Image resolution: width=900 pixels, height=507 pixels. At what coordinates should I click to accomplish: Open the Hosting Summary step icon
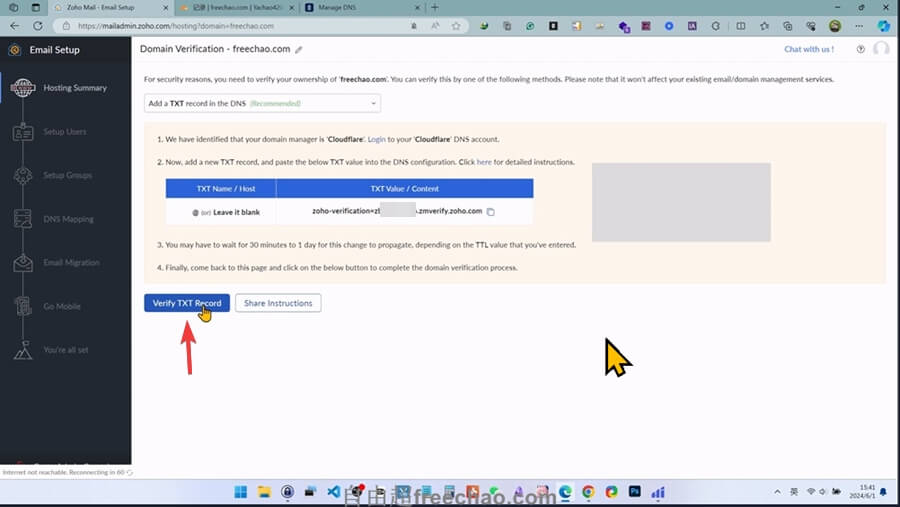(22, 88)
